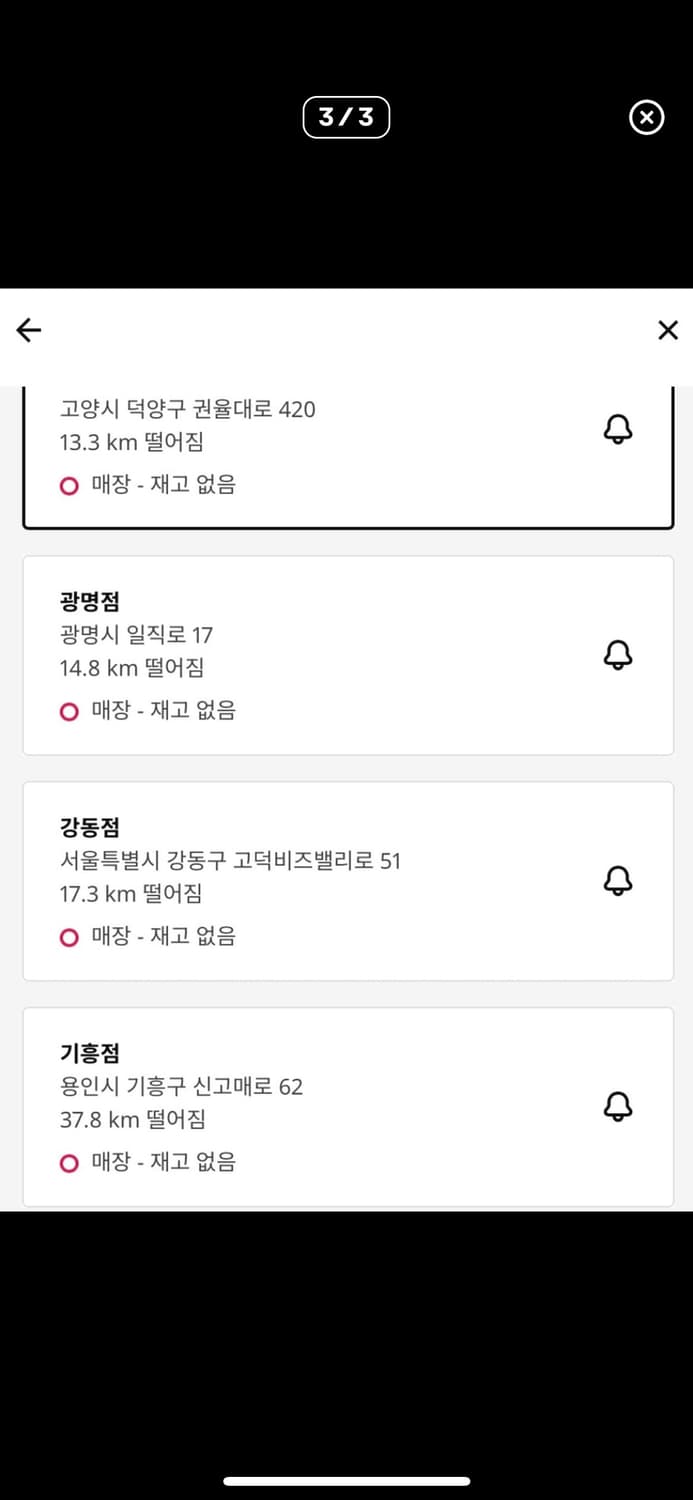693x1500 pixels.
Task: Tap address 고양시 덕양구 권율대로 420
Action: click(187, 409)
